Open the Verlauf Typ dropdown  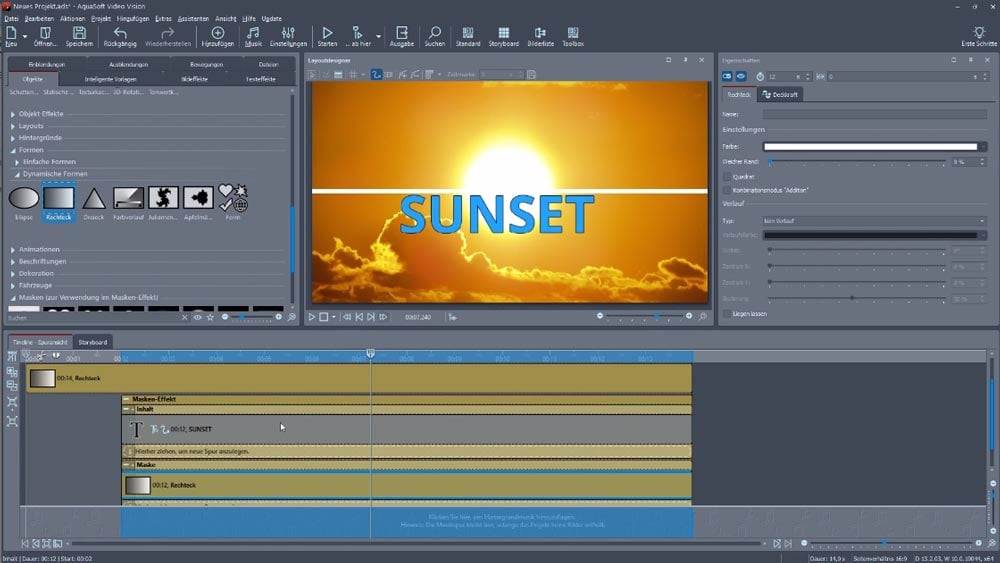(x=874, y=220)
